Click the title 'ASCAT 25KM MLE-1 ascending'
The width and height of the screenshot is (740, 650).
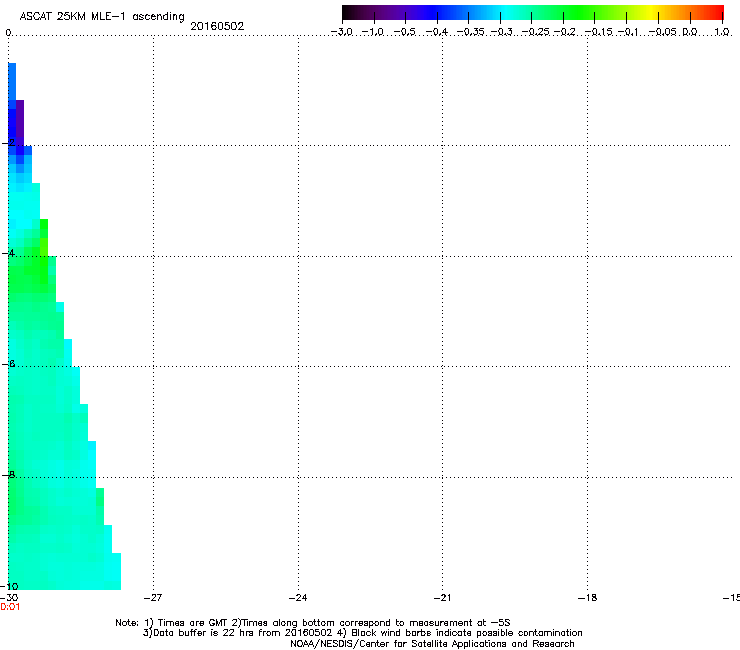102,17
